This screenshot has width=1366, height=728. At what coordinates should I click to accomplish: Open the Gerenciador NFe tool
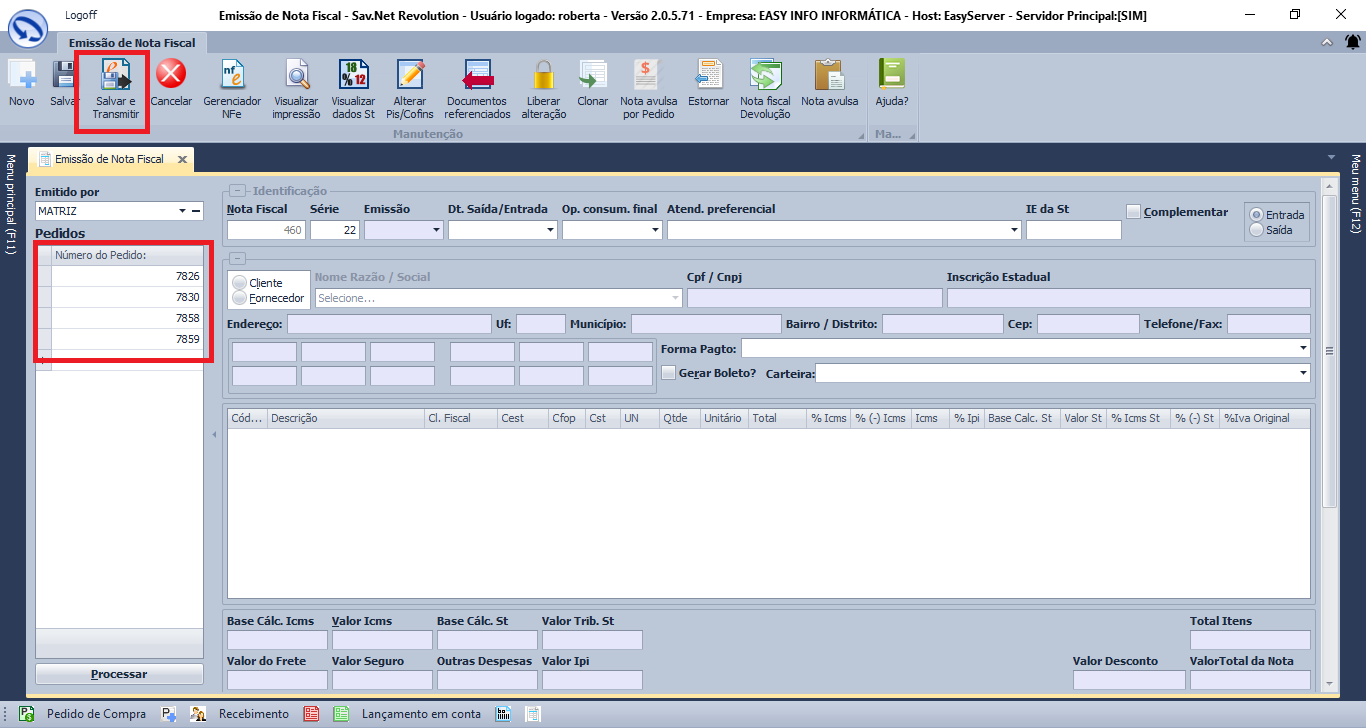[x=232, y=76]
